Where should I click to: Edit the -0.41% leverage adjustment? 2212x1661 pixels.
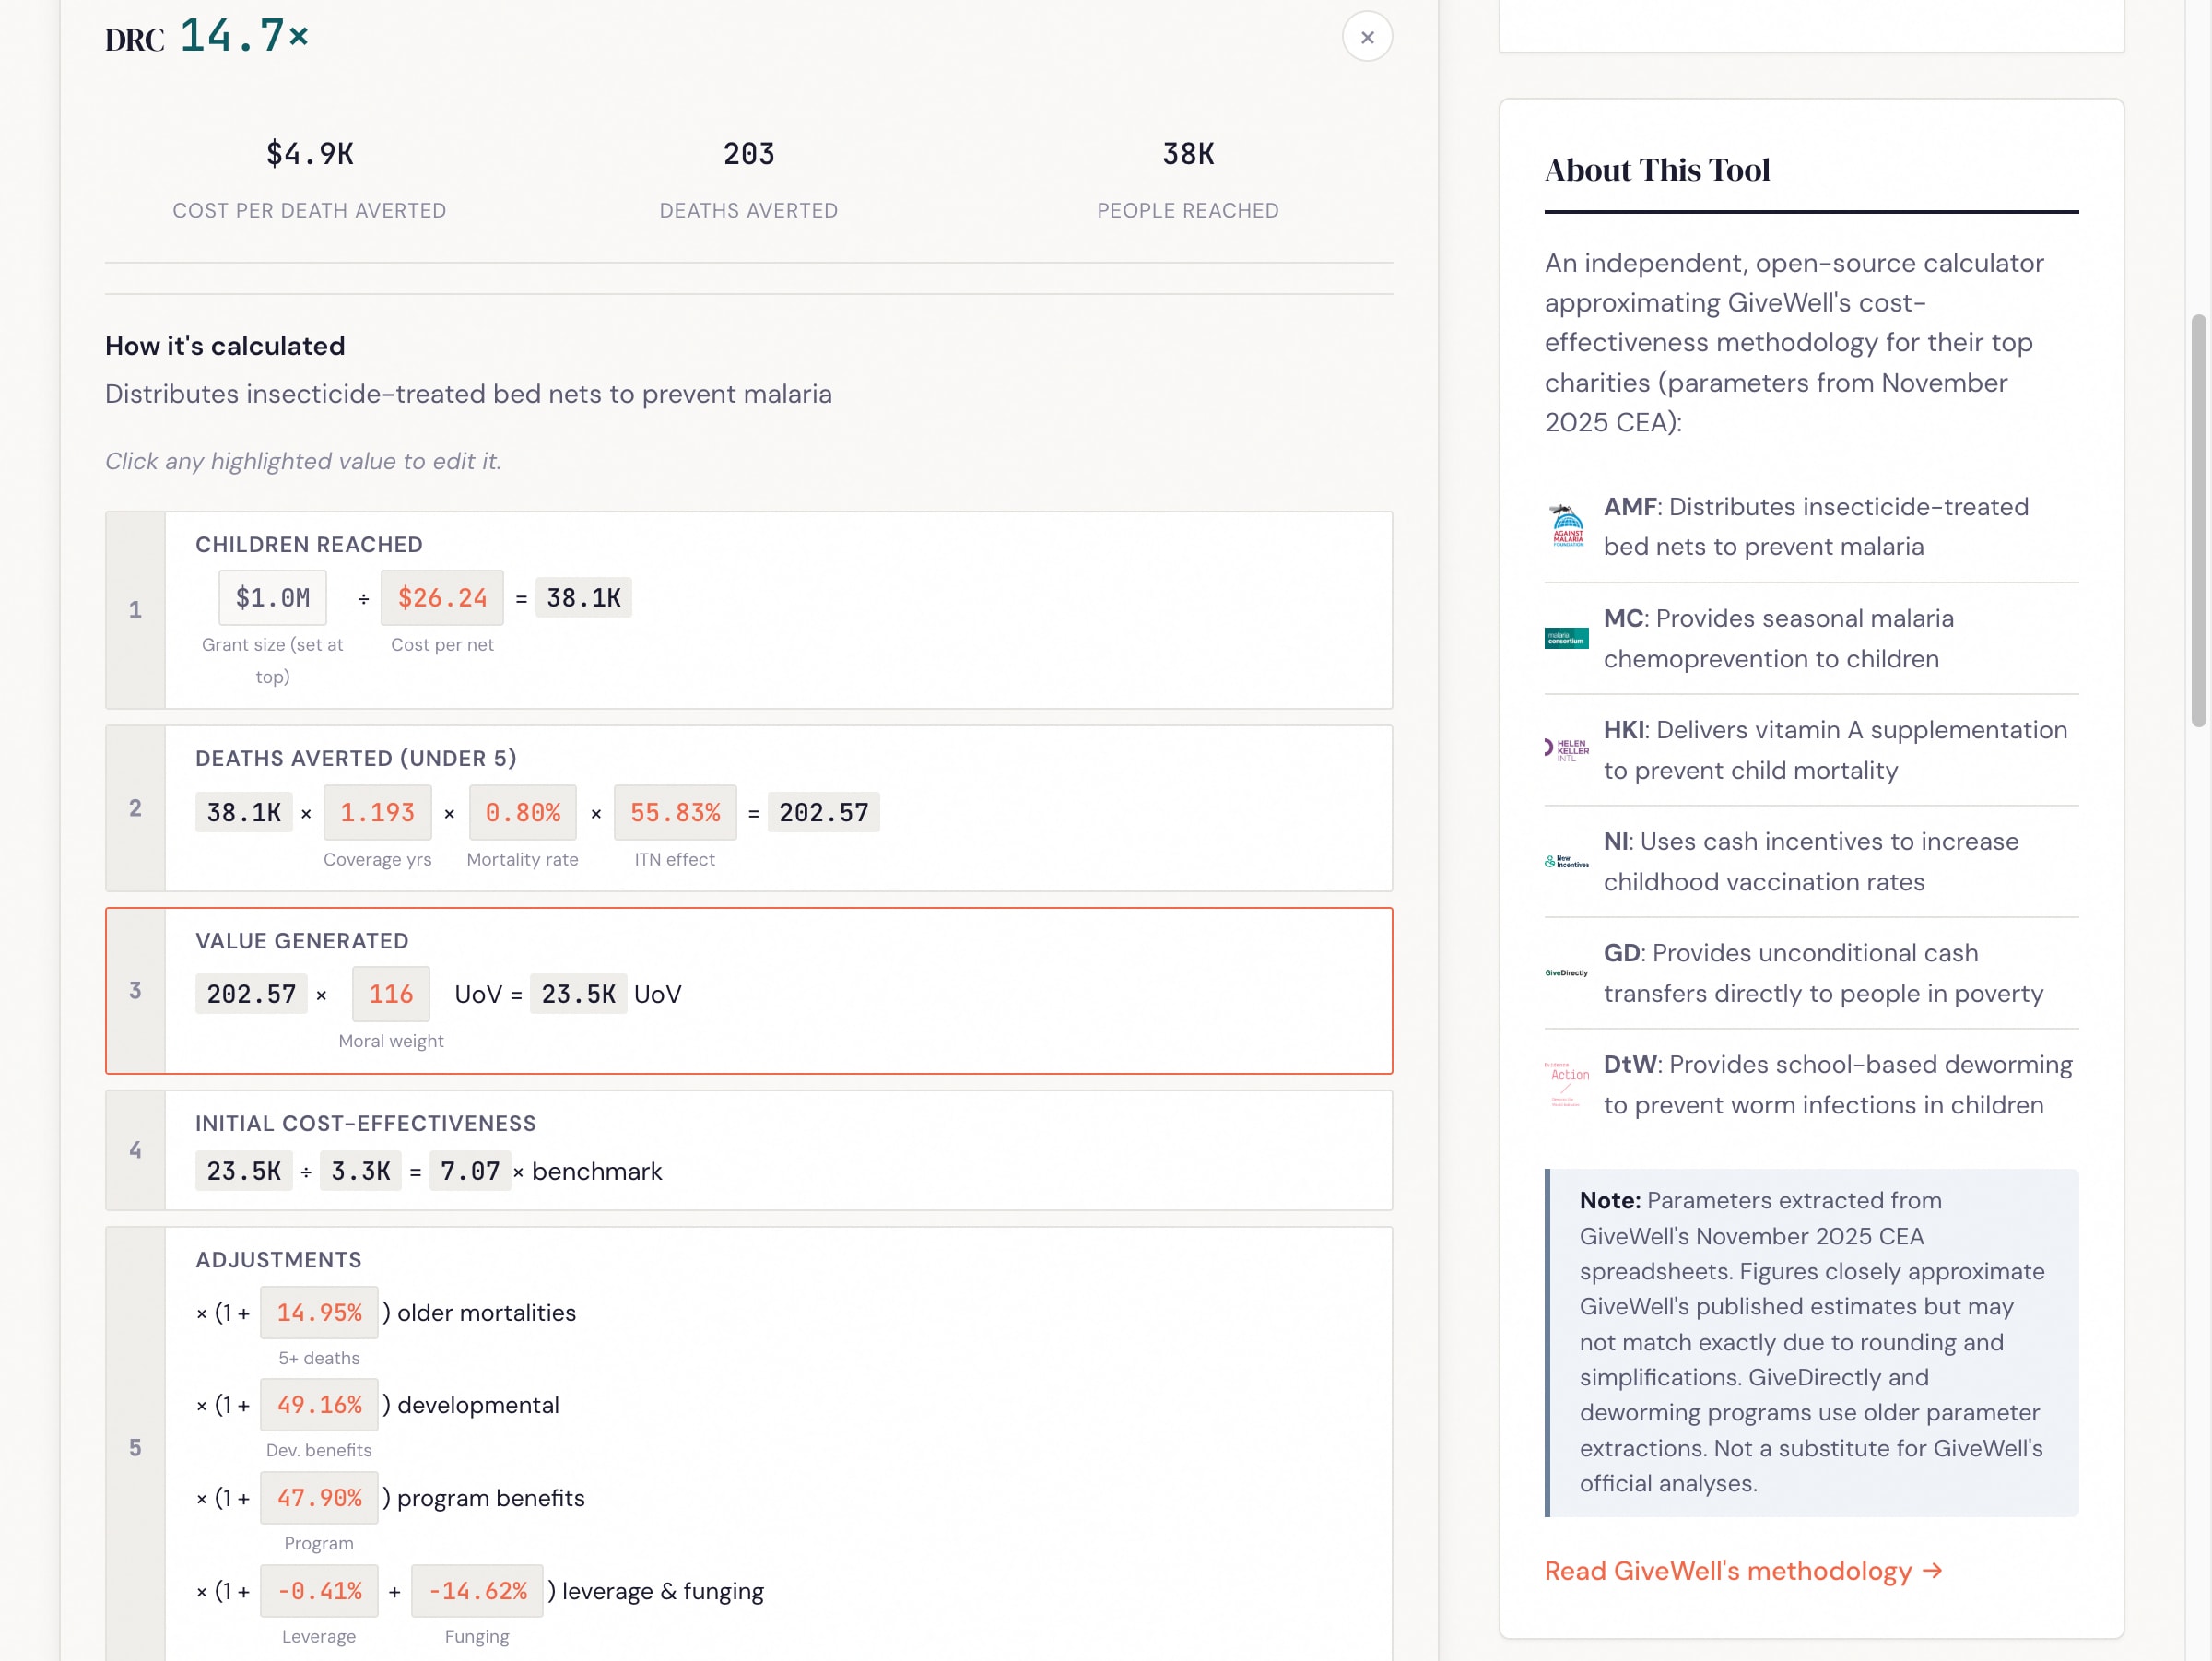319,1590
